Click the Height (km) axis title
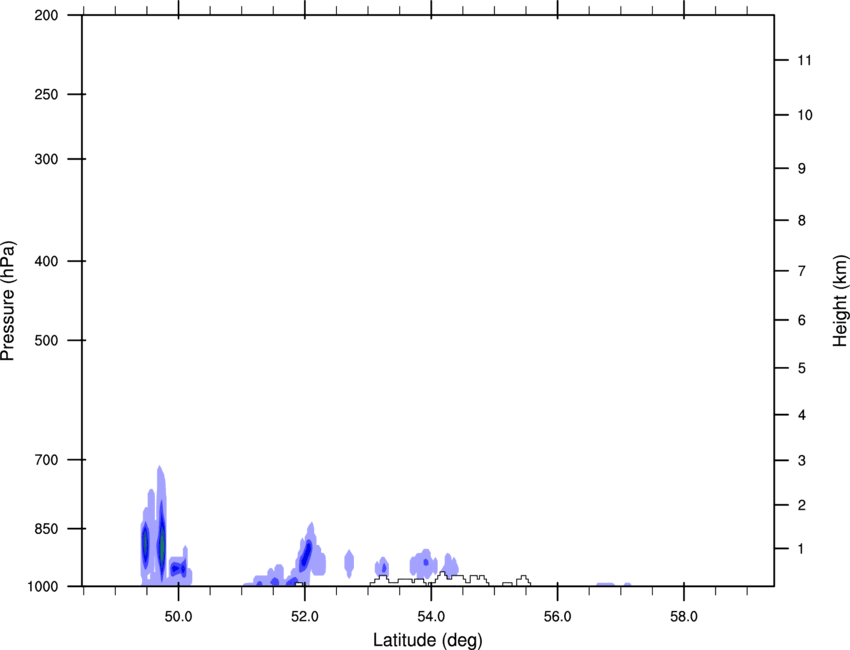Screen dimensions: 850x650 point(840,301)
